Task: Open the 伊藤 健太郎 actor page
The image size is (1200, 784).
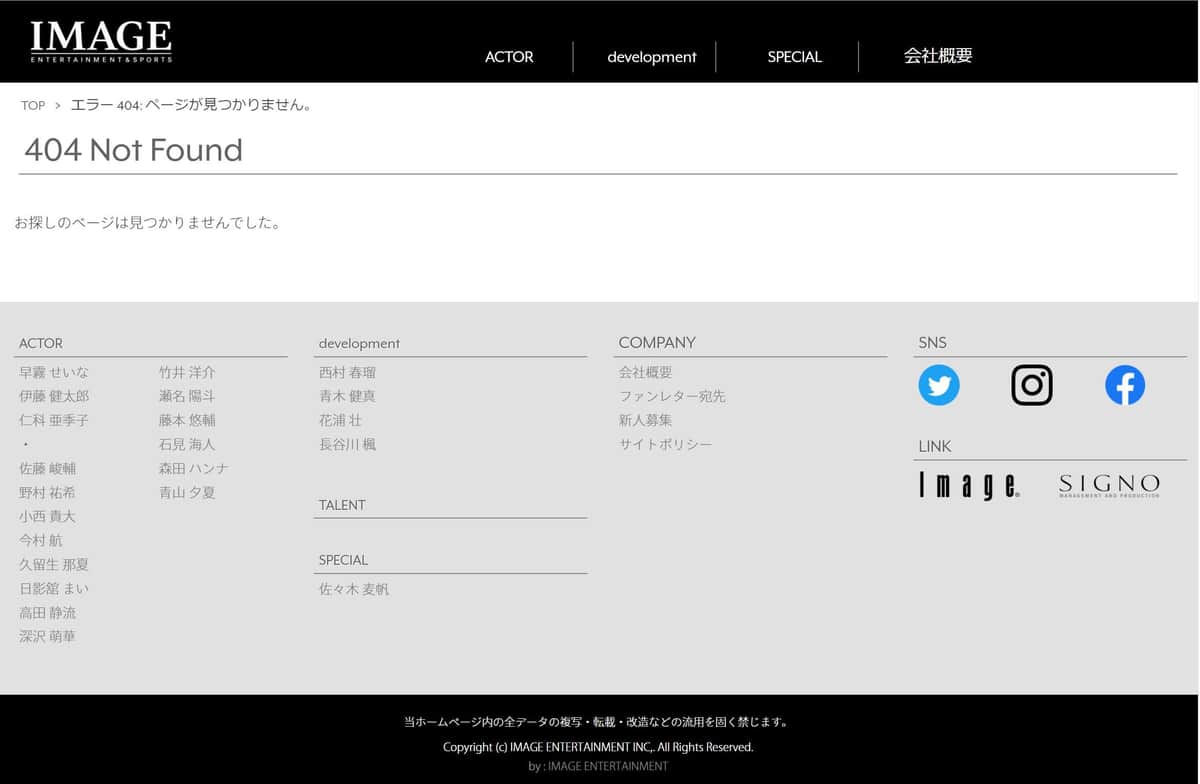Action: (x=54, y=395)
